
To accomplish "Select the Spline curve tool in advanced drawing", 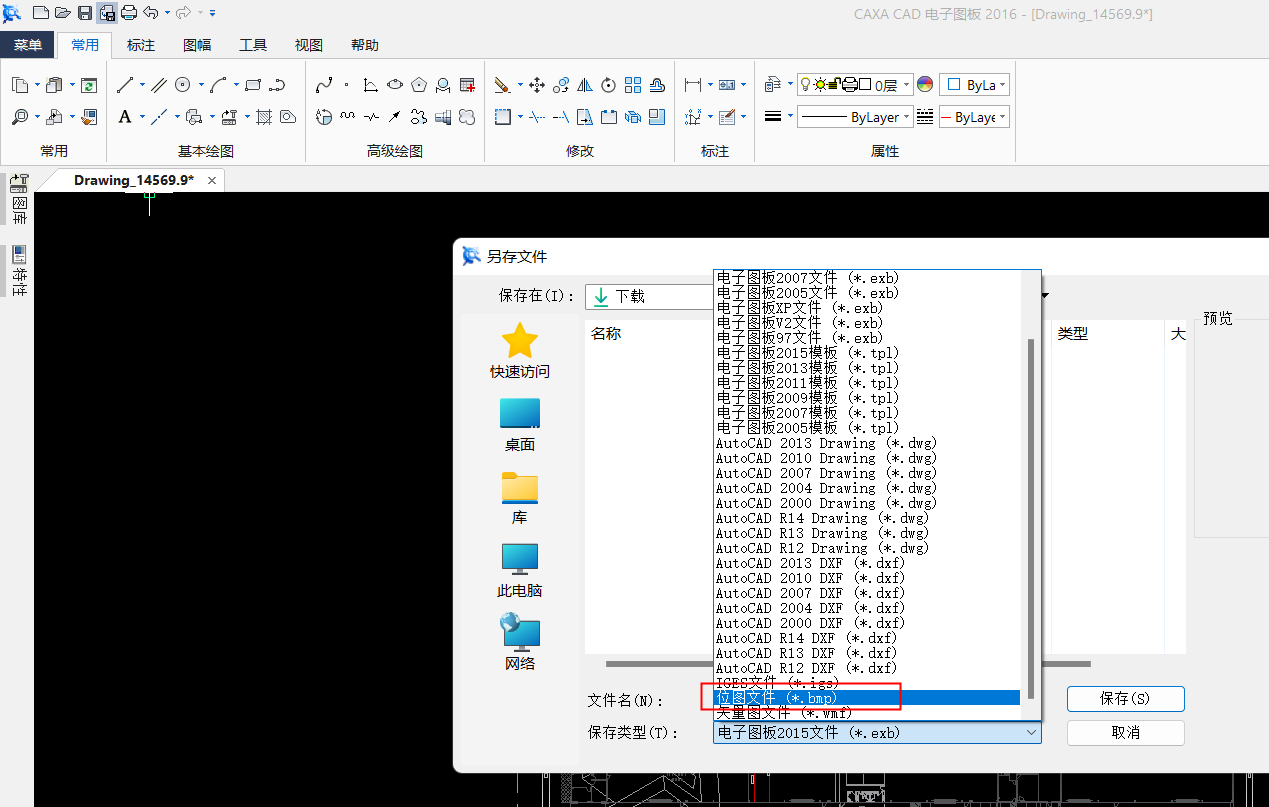I will [324, 85].
